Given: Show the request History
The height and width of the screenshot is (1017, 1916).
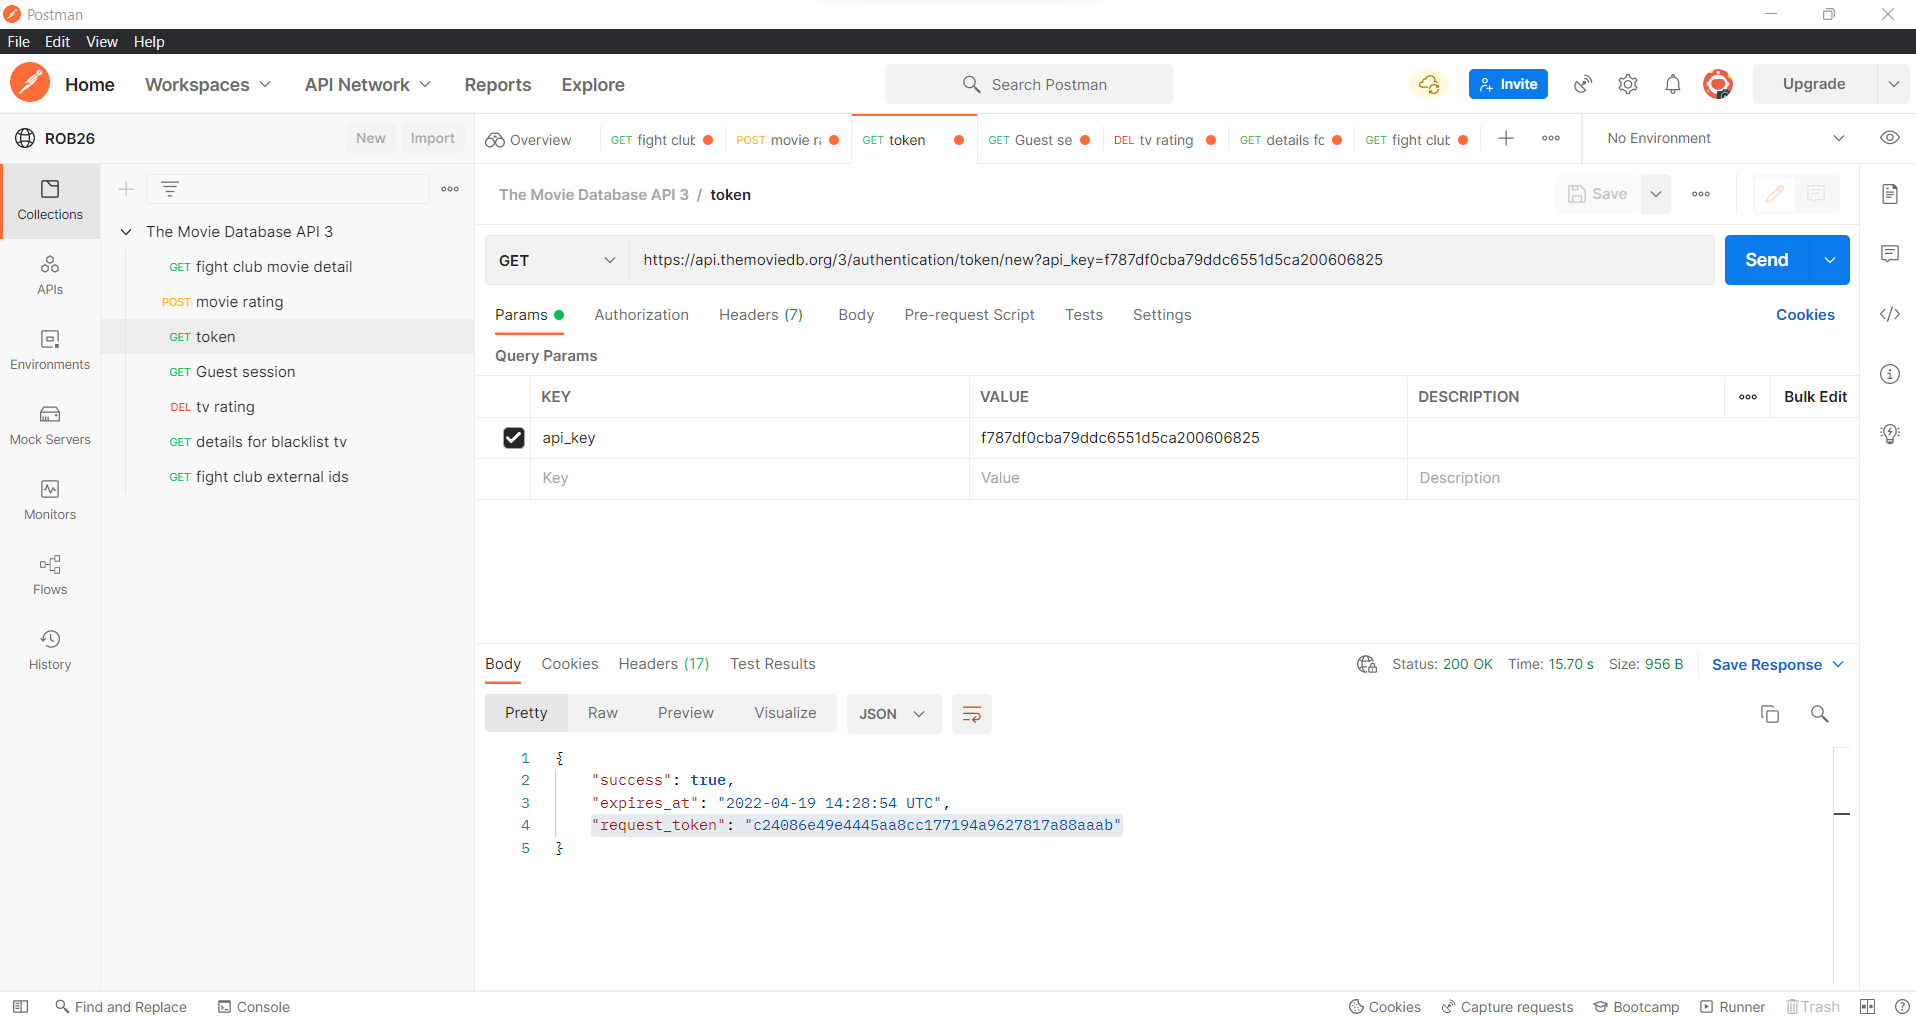Looking at the screenshot, I should point(49,648).
